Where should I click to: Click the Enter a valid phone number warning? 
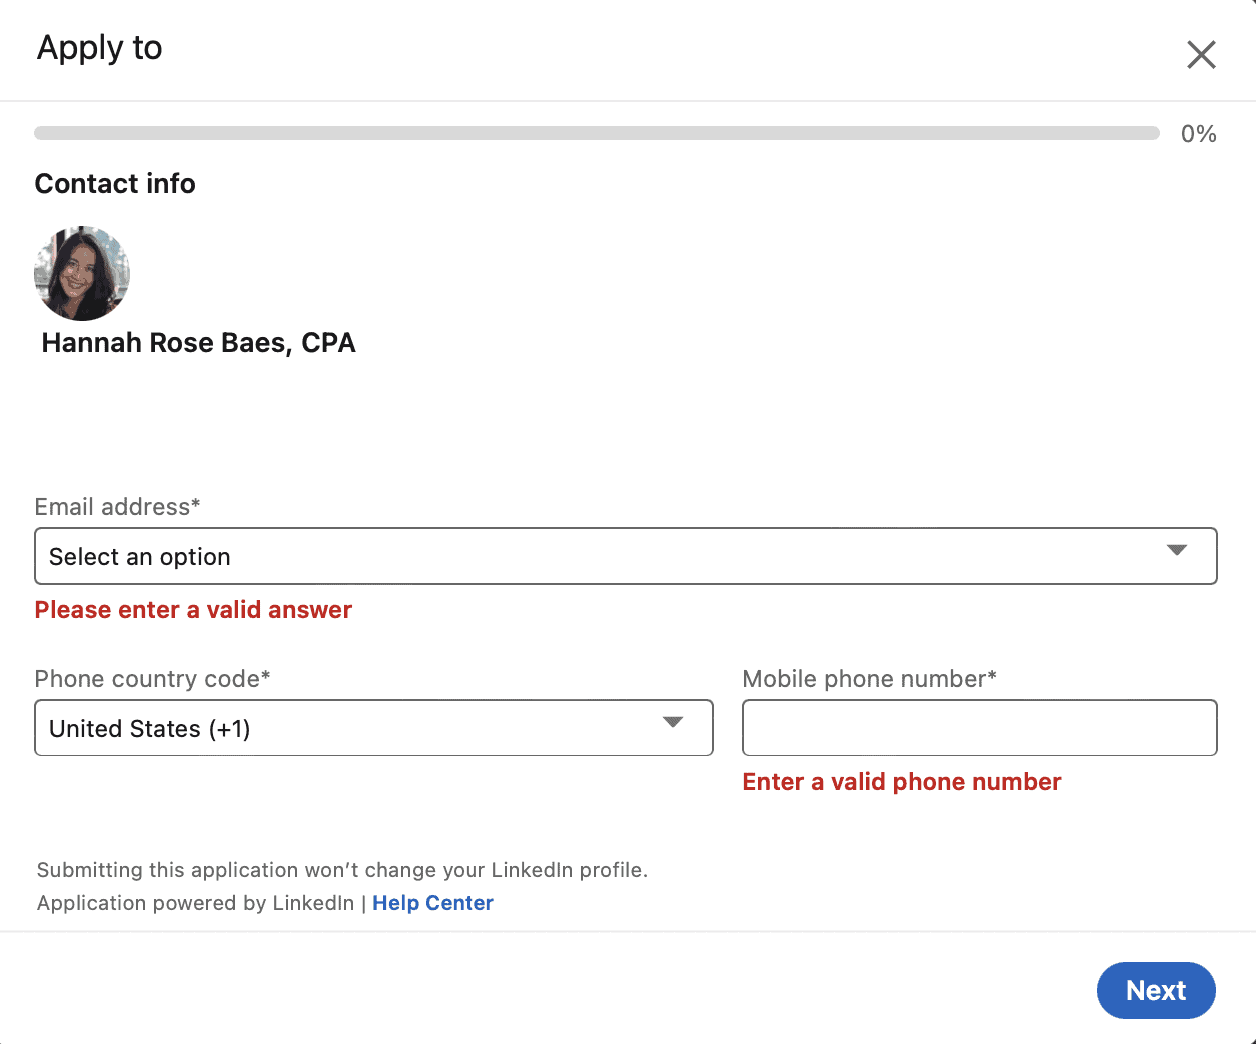(x=901, y=781)
